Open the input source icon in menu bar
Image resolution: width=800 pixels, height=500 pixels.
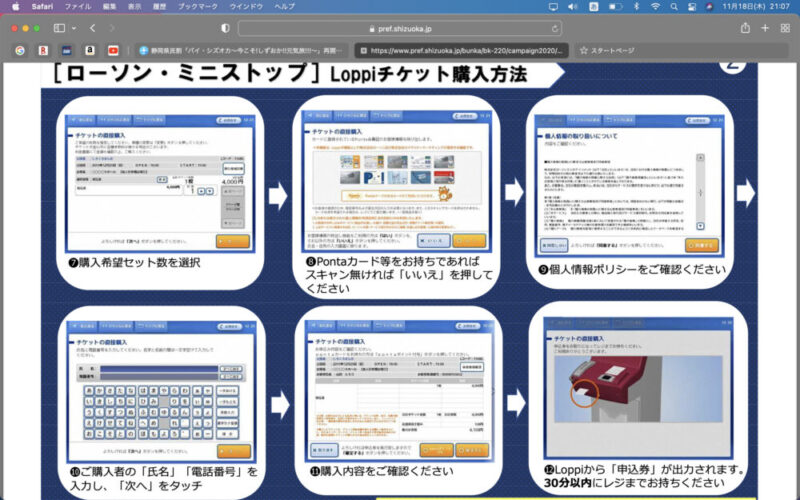593,7
